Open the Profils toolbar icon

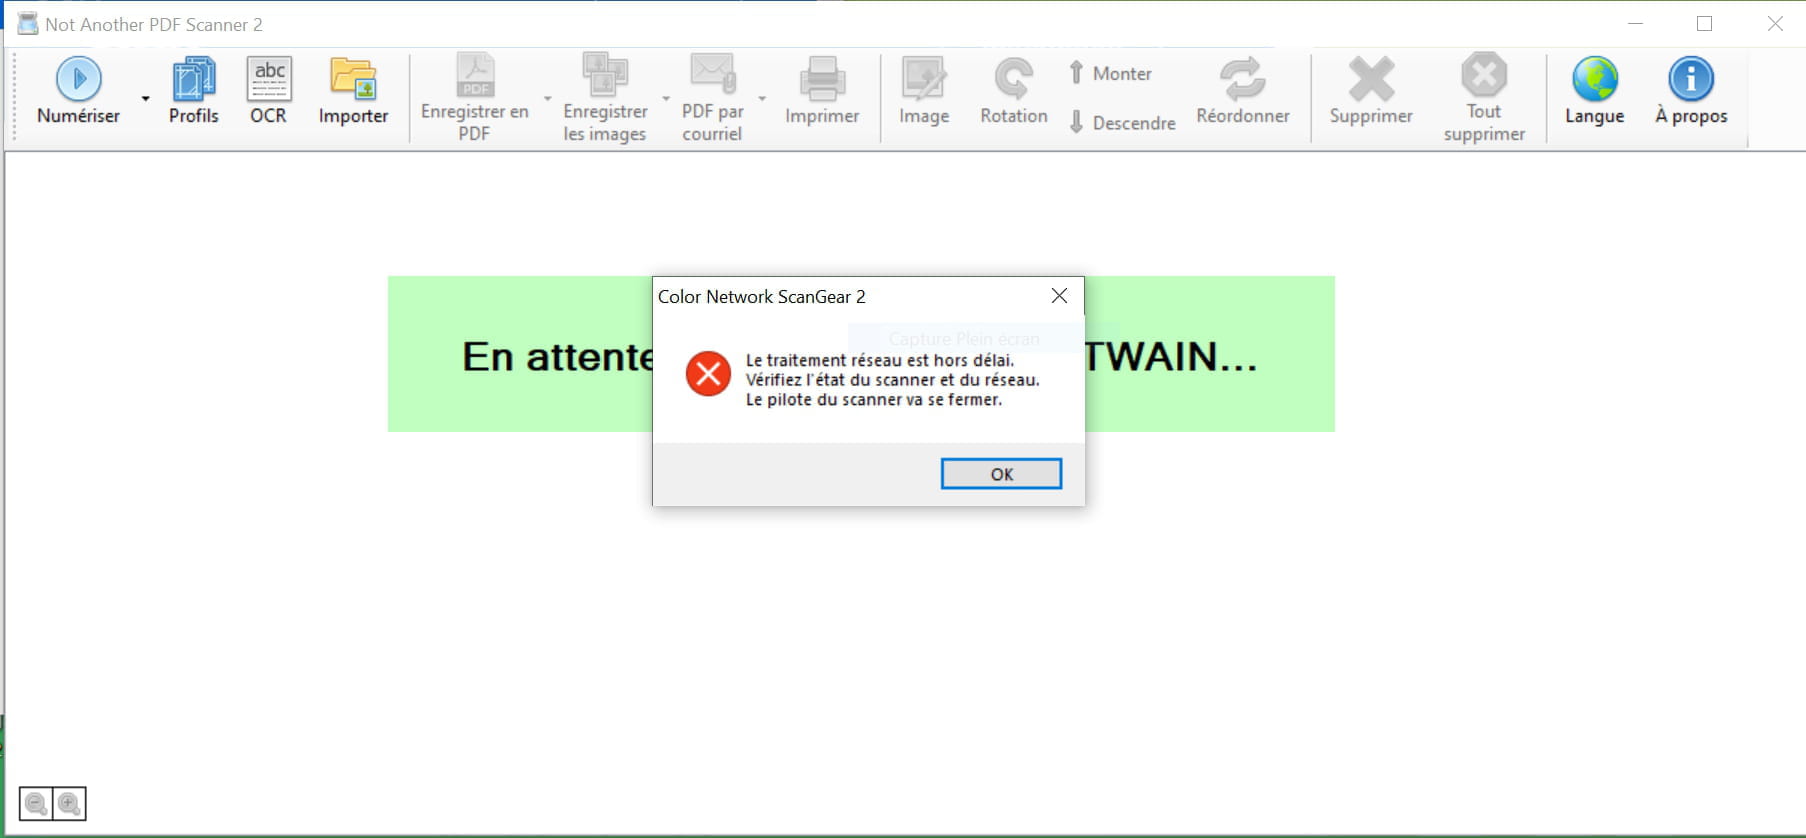[x=193, y=92]
